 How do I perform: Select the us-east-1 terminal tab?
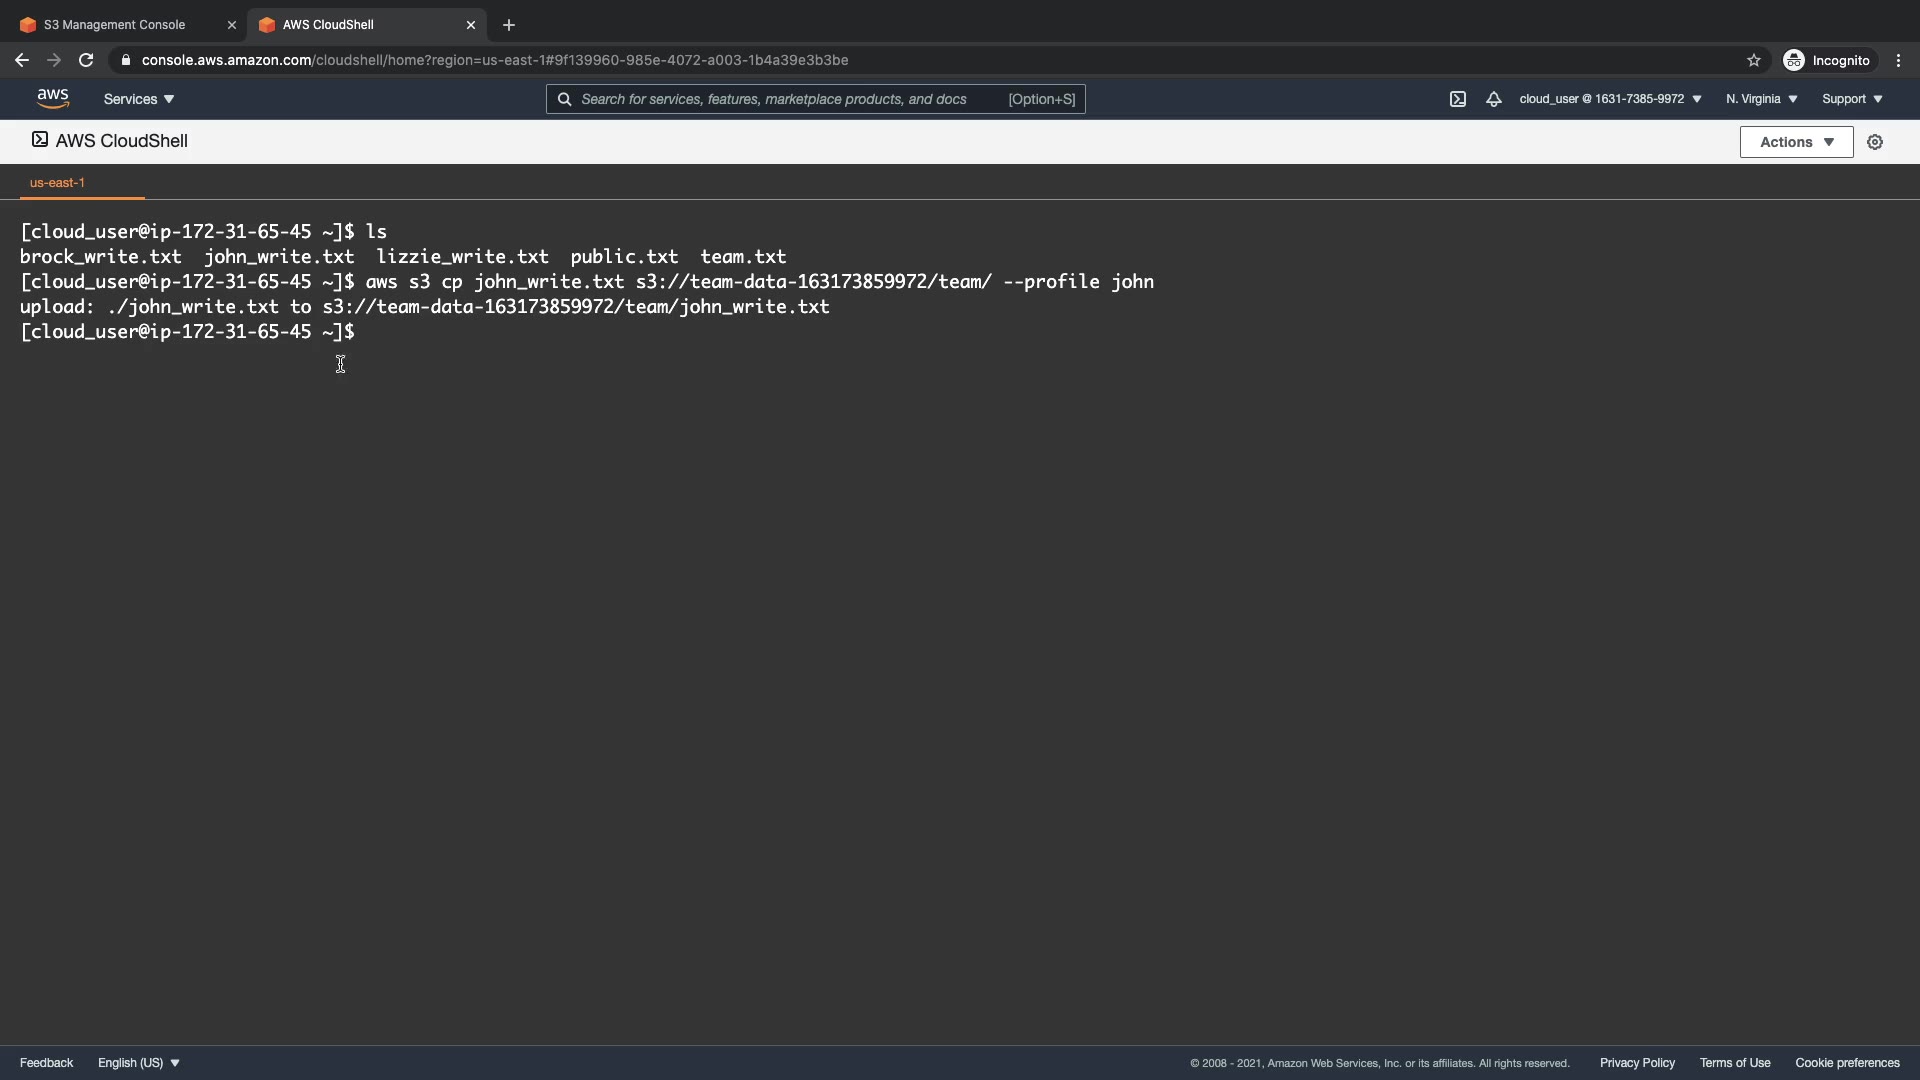point(57,182)
